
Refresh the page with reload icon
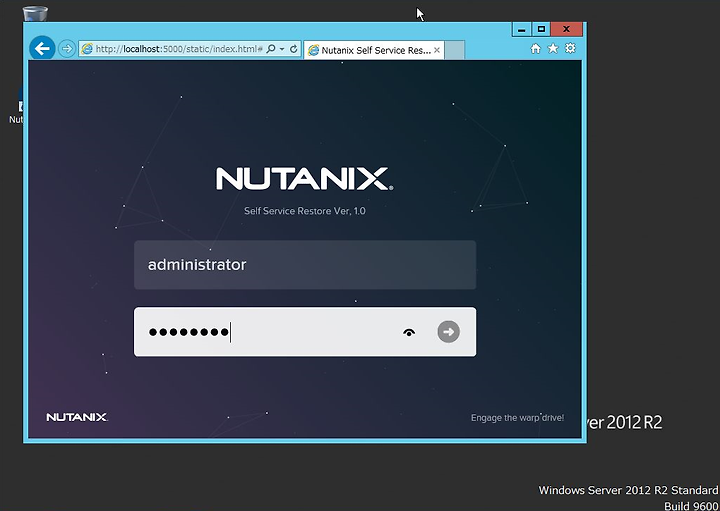[x=294, y=49]
